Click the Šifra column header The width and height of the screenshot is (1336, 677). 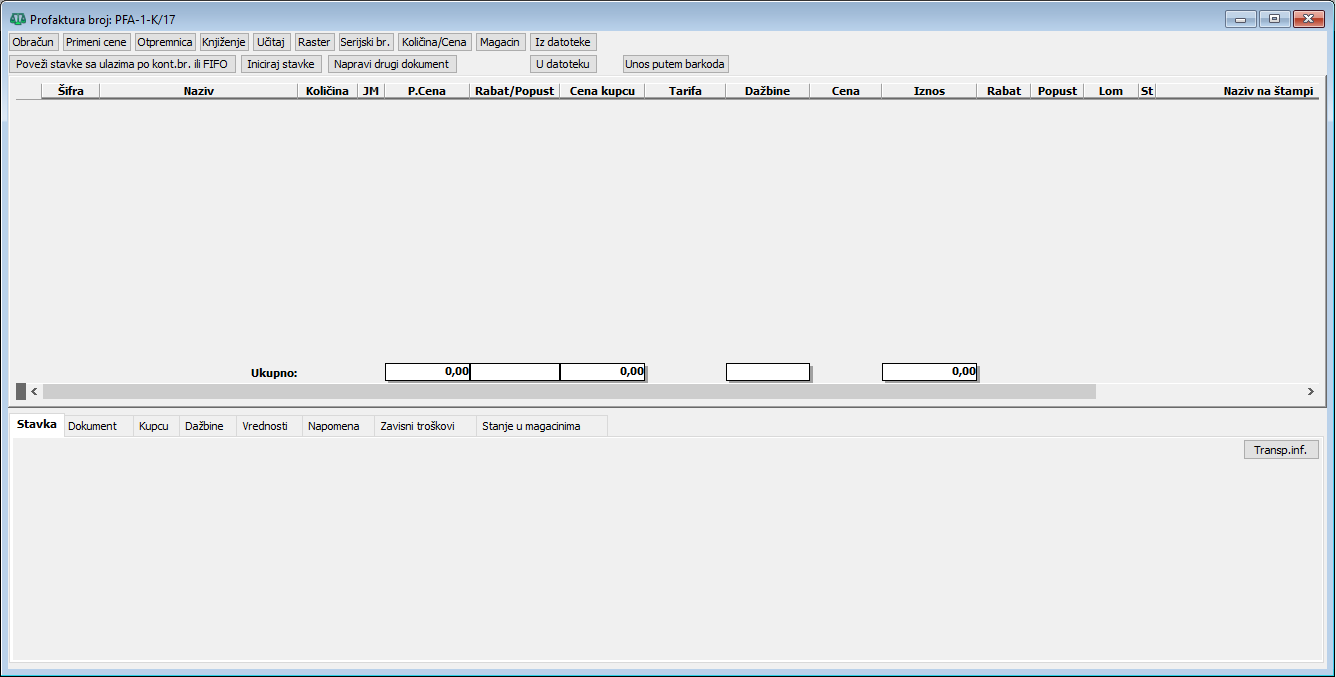point(70,91)
